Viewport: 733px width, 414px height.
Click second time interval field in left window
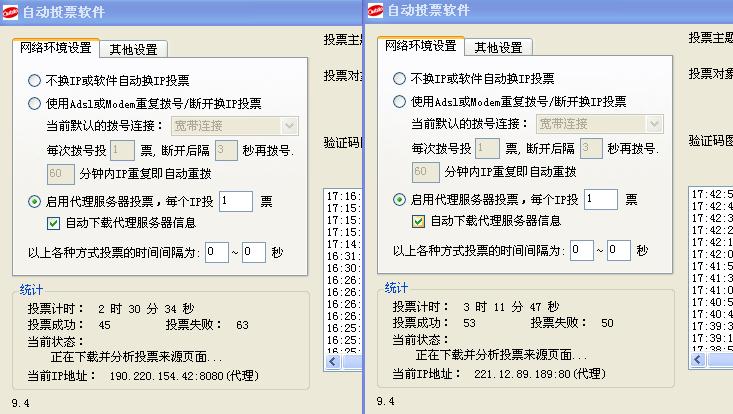[253, 251]
